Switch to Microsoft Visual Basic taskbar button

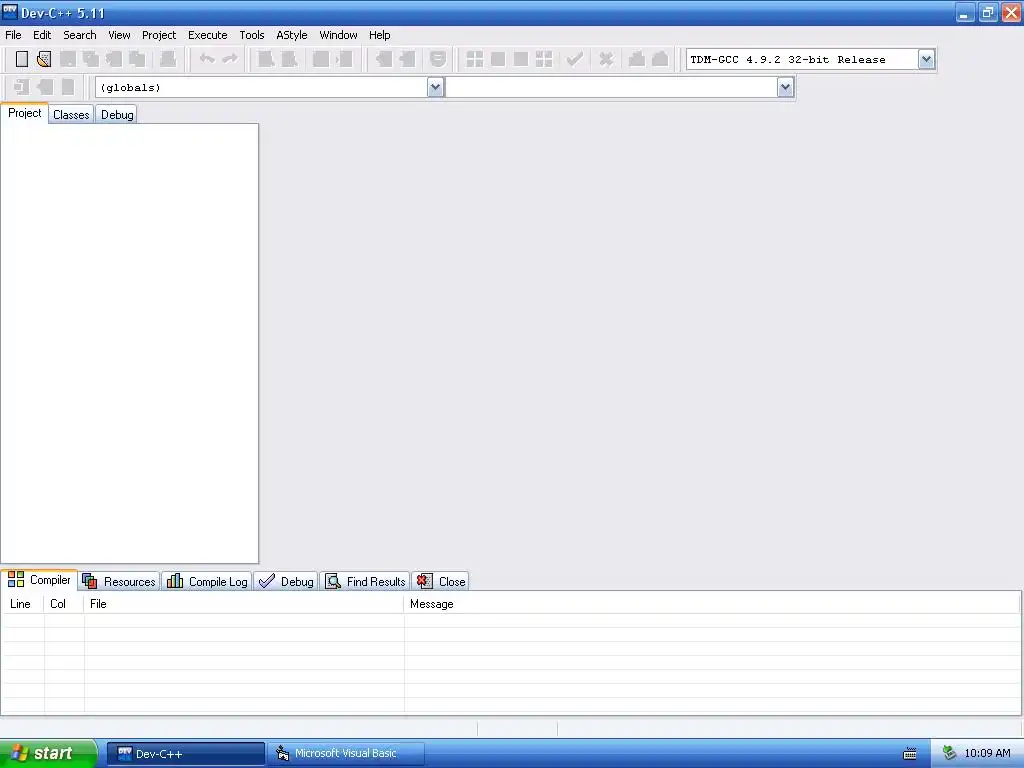pyautogui.click(x=346, y=754)
